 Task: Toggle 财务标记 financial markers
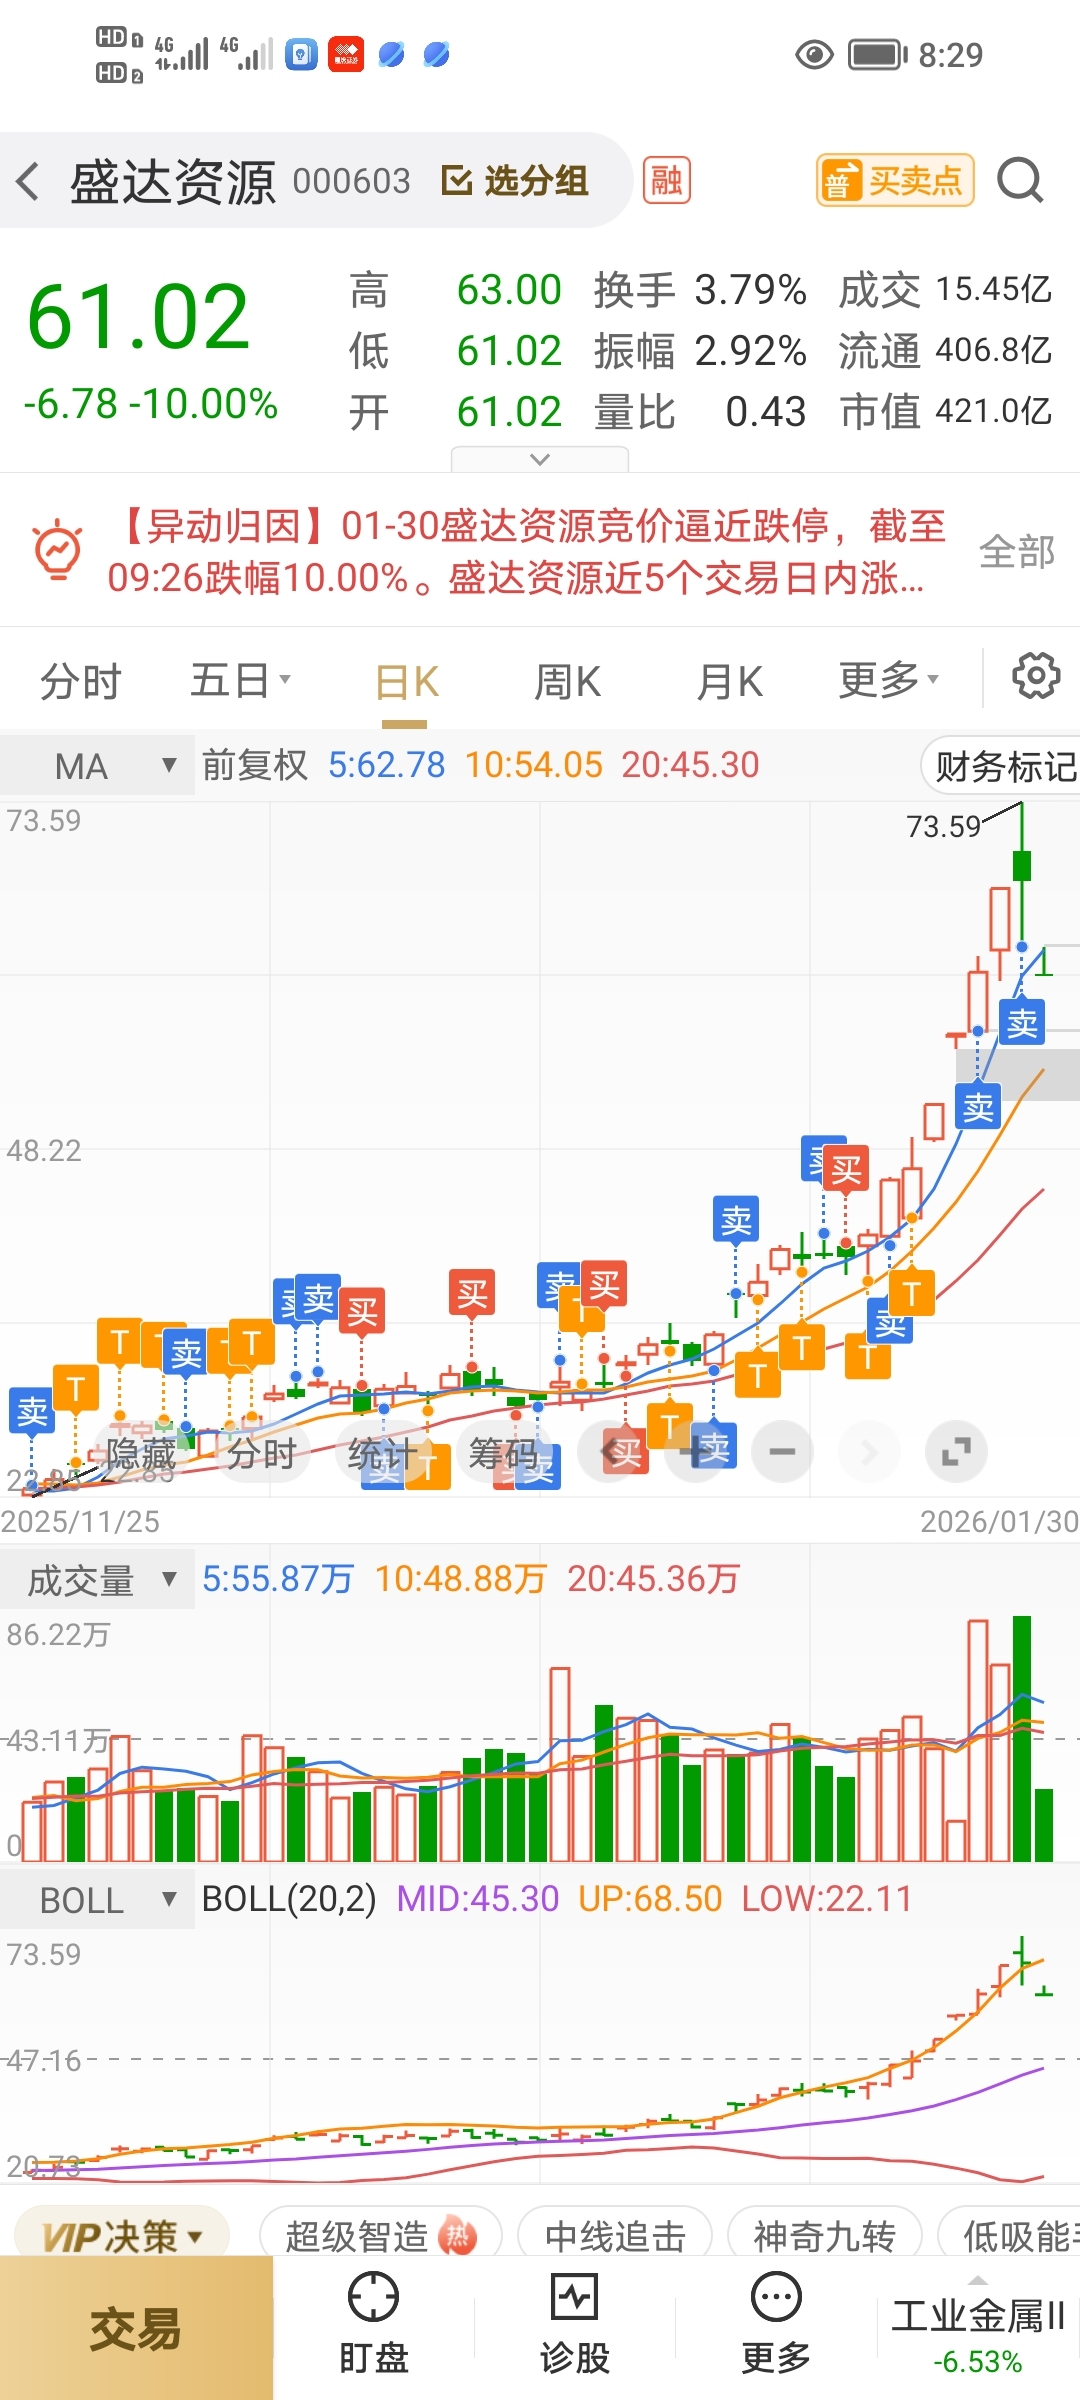(1002, 766)
